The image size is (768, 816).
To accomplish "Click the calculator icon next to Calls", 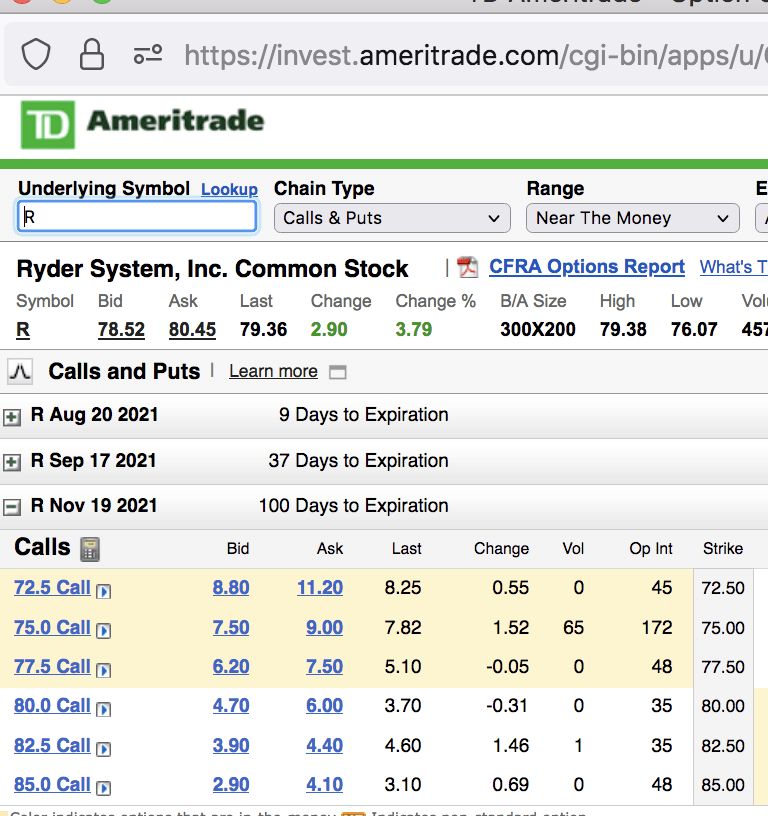I will [91, 549].
